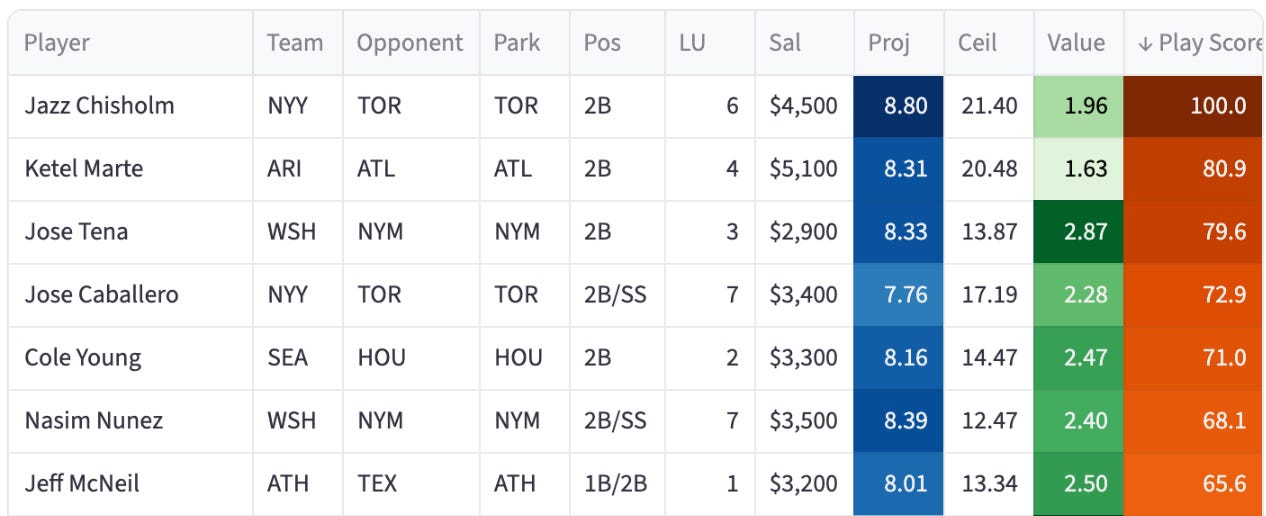Click the Opponent column header

[410, 43]
